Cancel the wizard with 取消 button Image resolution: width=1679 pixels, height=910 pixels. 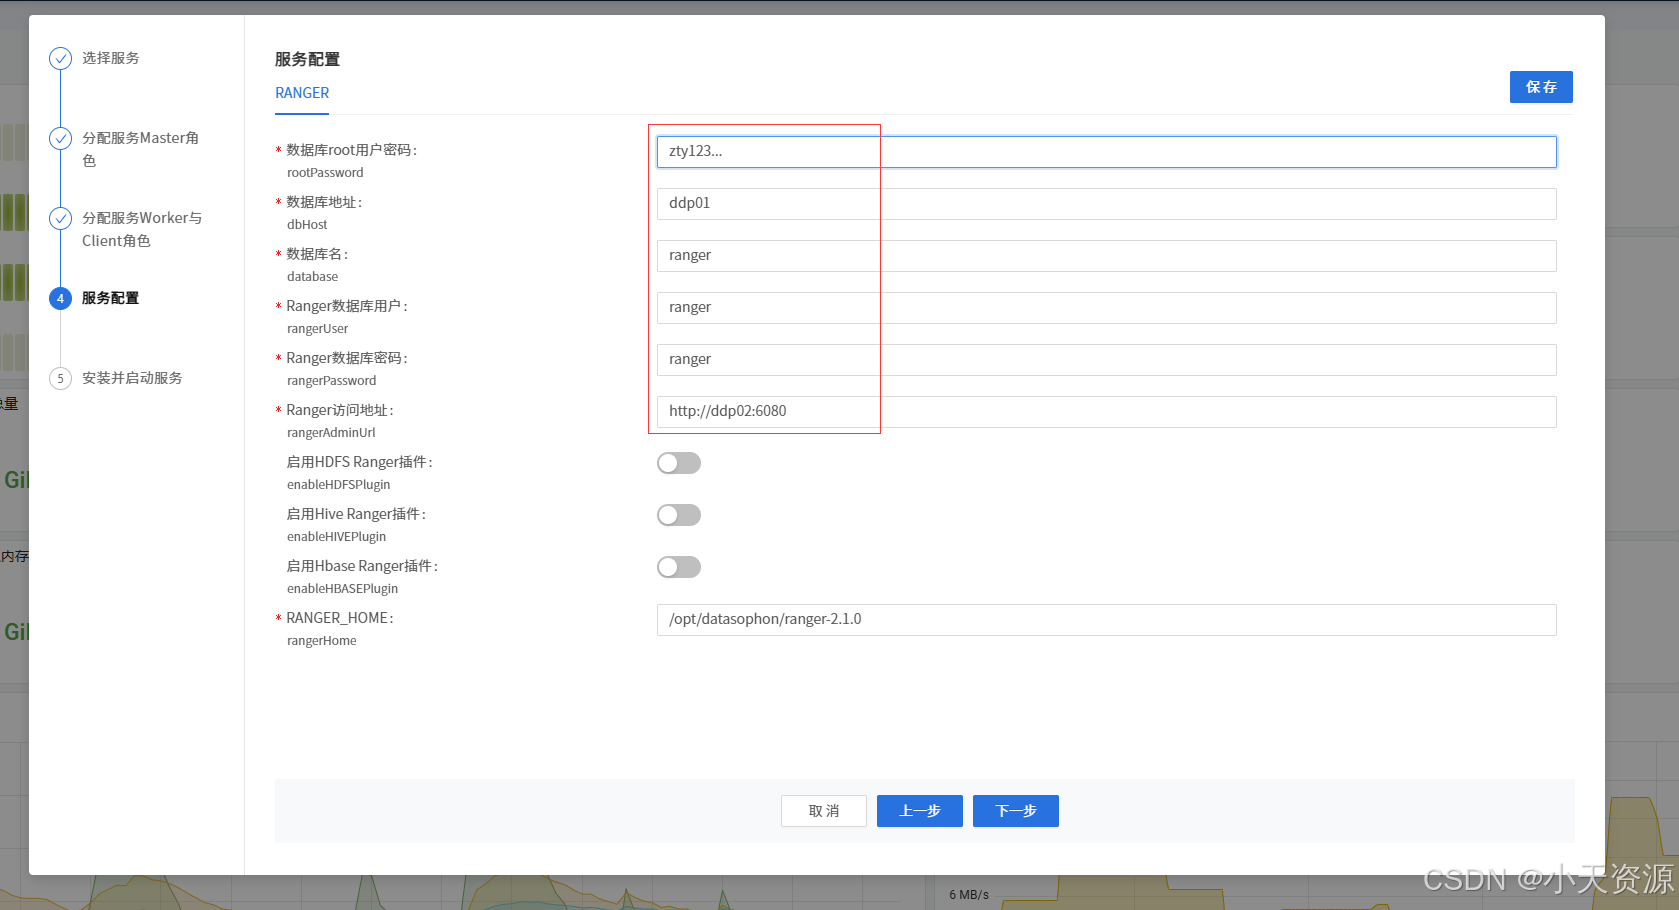pyautogui.click(x=823, y=811)
